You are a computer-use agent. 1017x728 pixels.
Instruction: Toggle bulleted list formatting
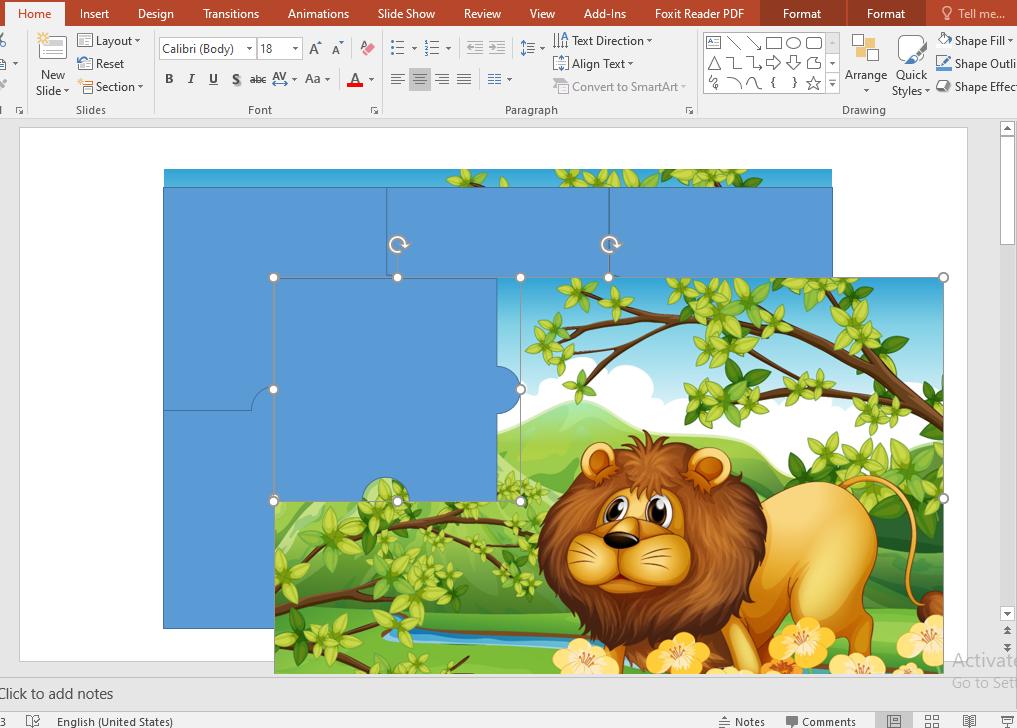[396, 47]
